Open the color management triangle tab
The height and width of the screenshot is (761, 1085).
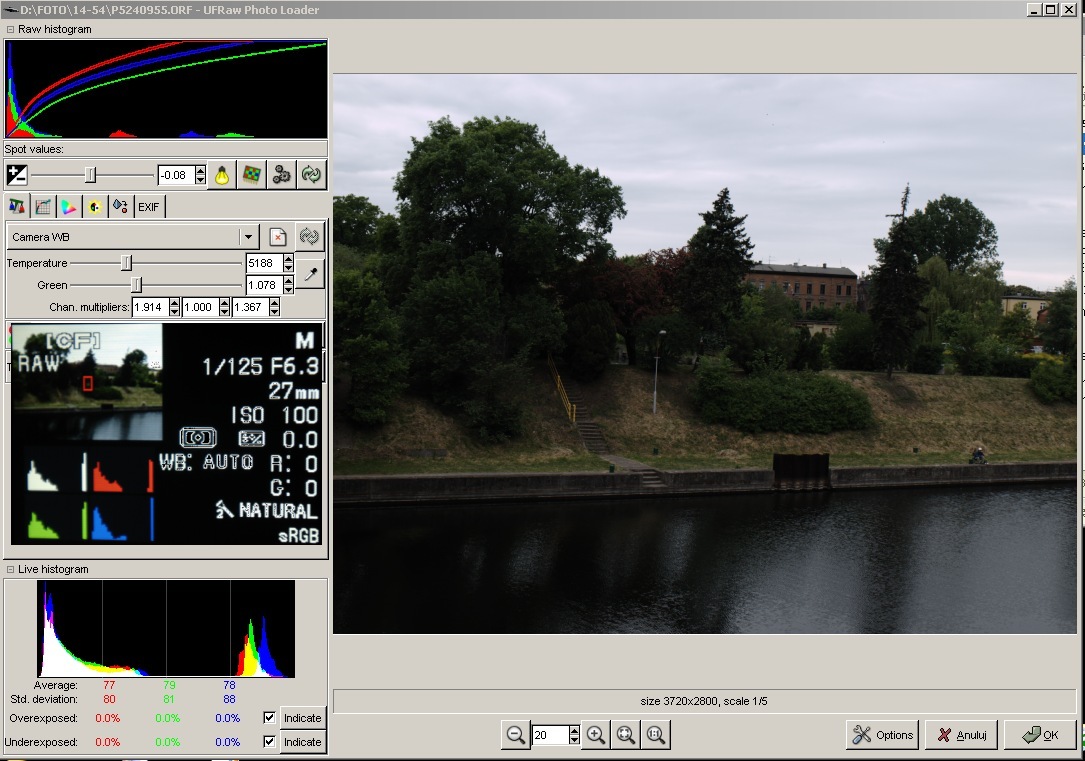click(x=69, y=207)
